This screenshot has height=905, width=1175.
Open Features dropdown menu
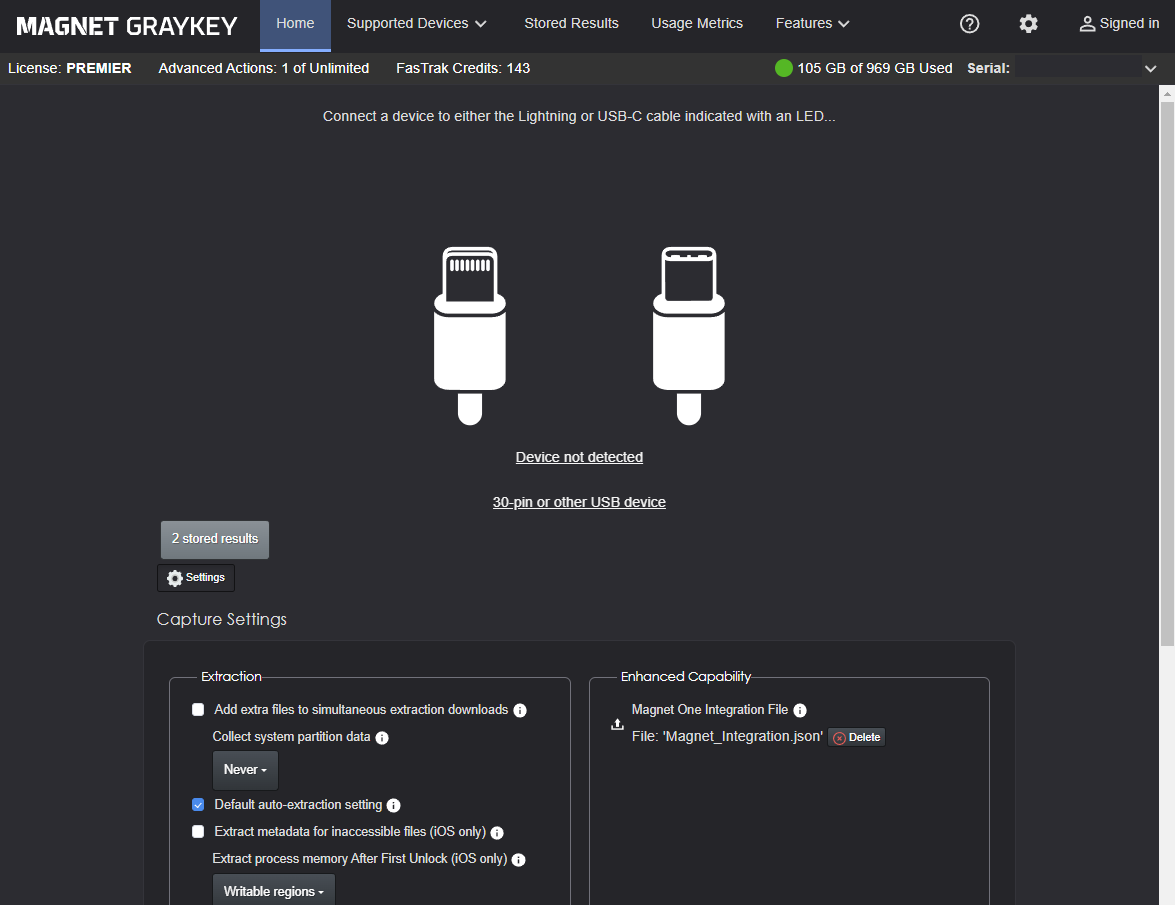tap(812, 24)
